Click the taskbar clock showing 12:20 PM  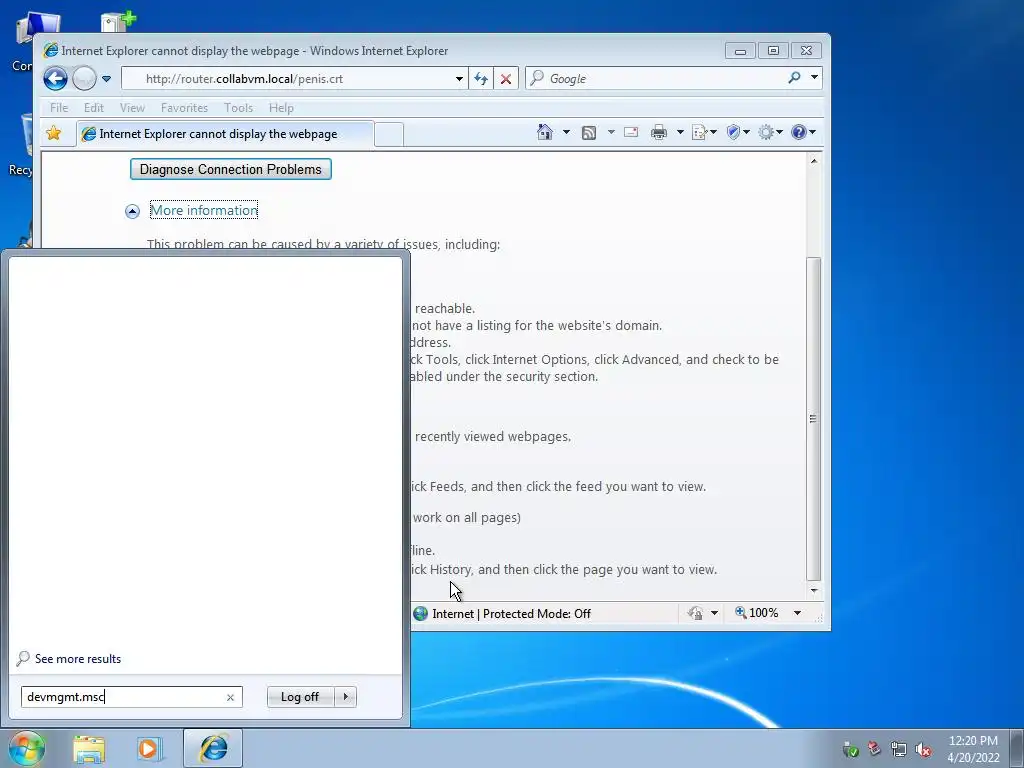[973, 749]
